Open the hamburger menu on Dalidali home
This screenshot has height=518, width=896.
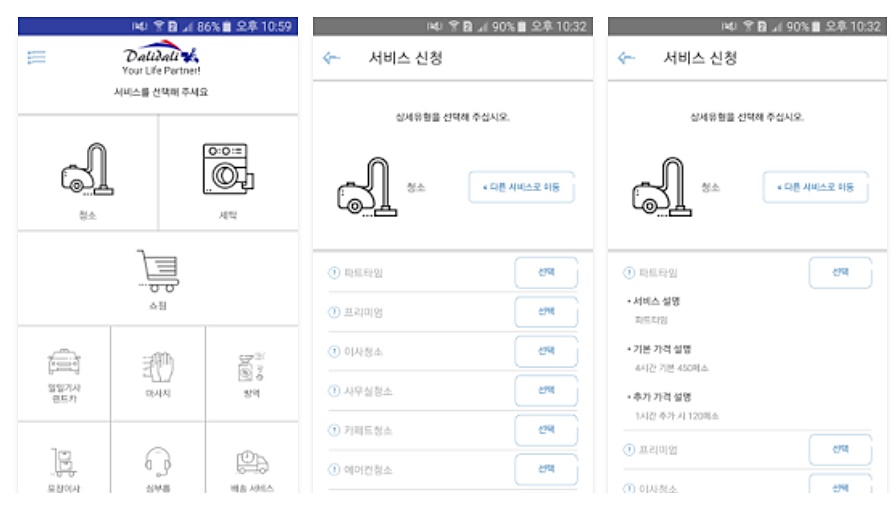click(x=37, y=59)
